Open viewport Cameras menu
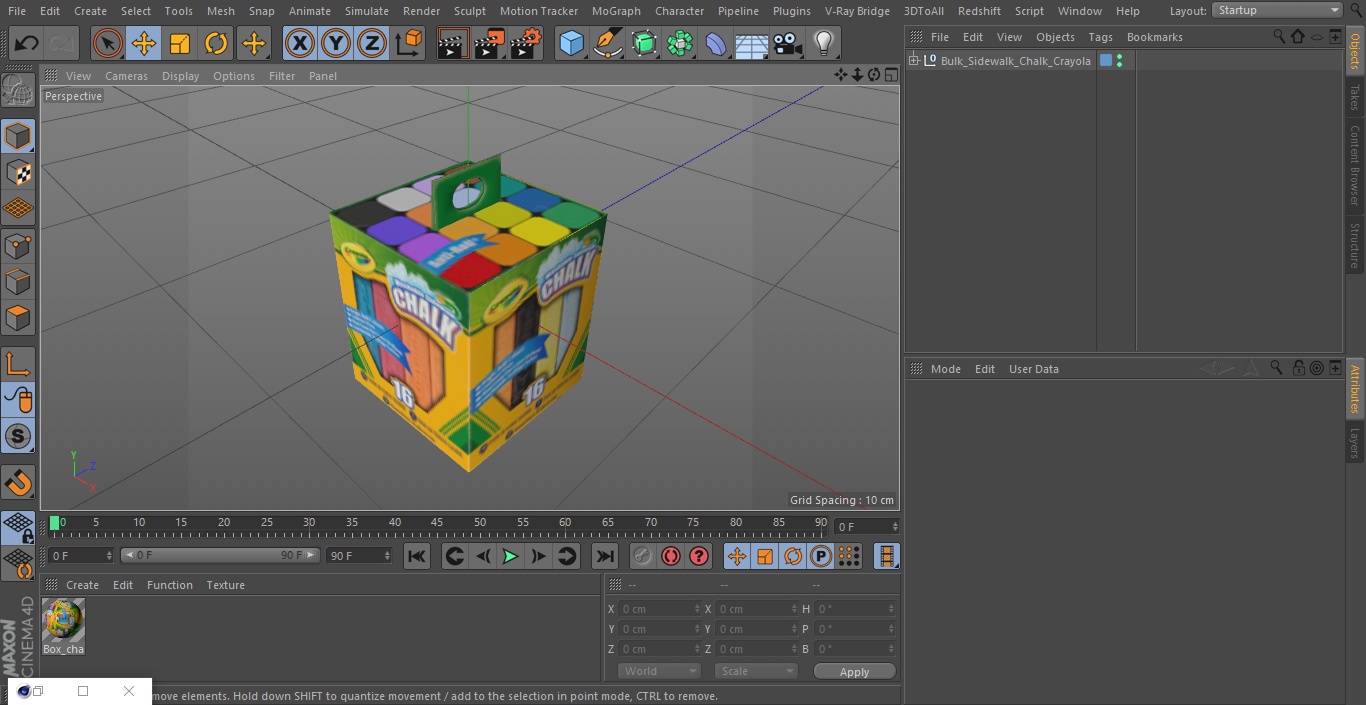Screen dimensions: 1366x705 pos(126,76)
